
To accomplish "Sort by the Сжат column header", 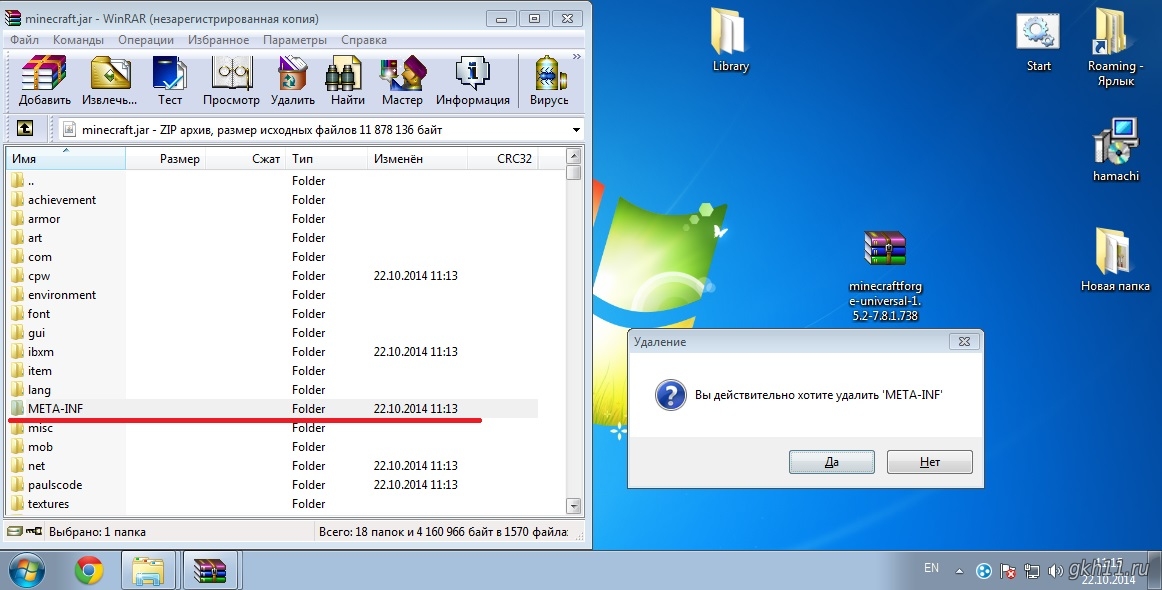I will pyautogui.click(x=245, y=159).
